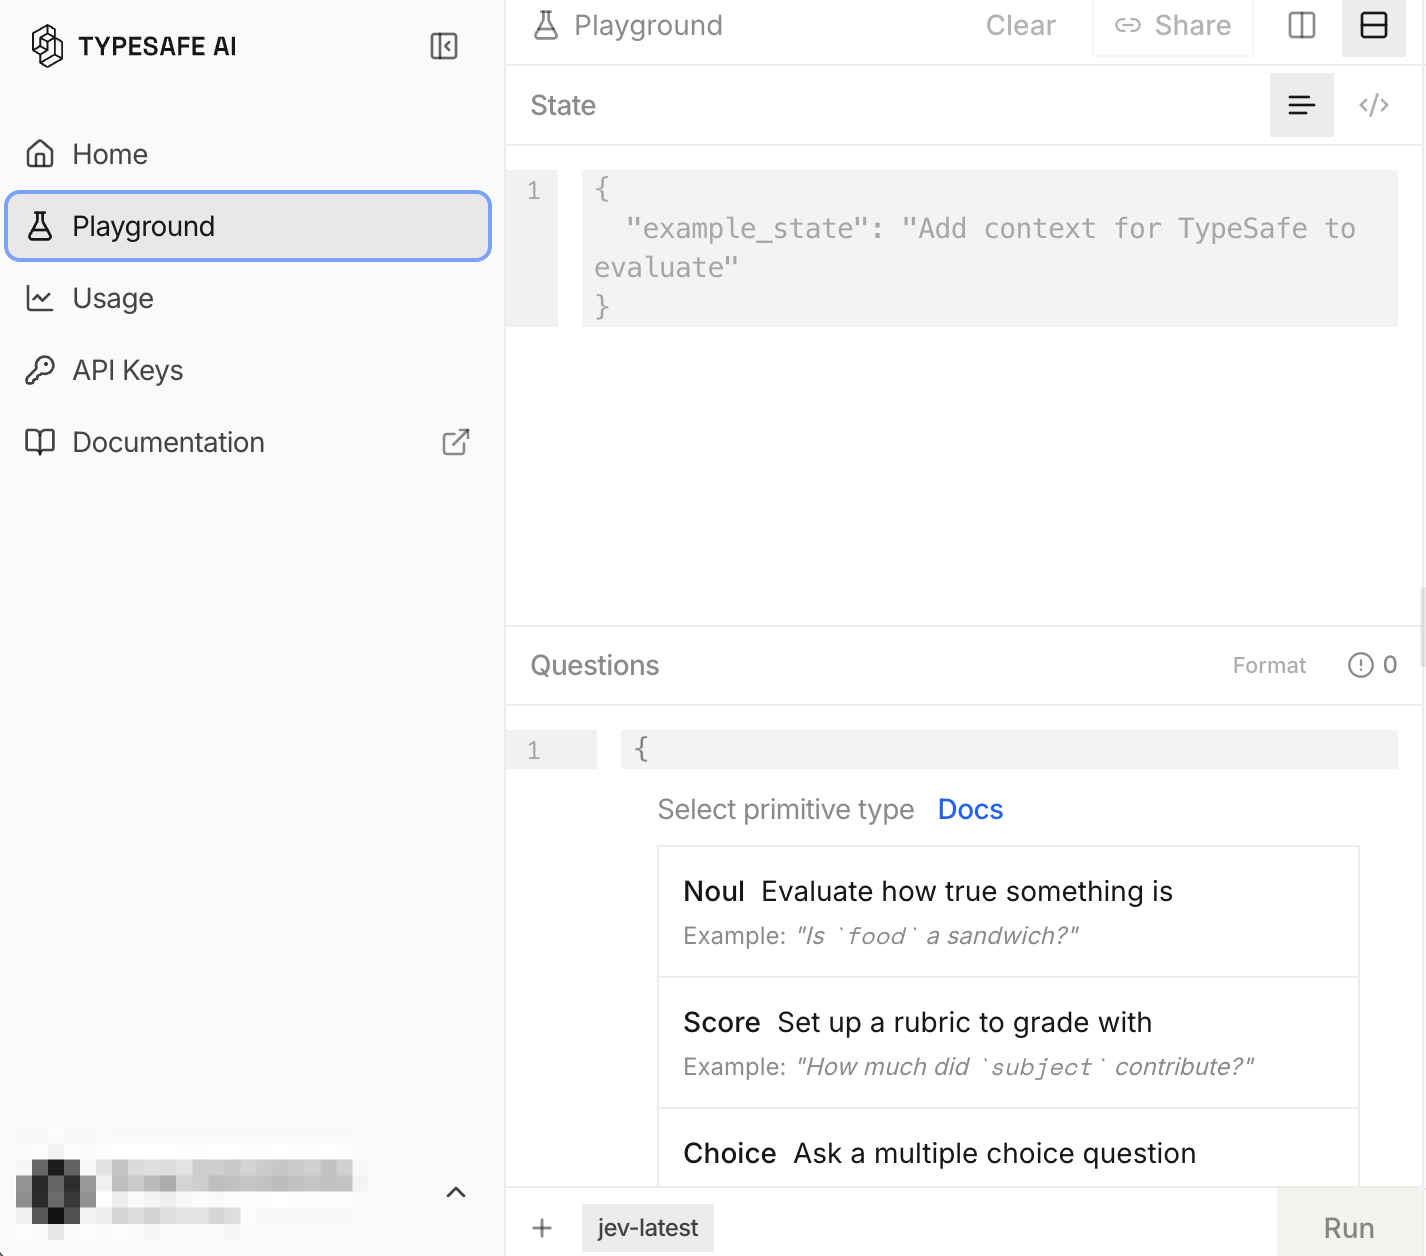Expand the user account menu chevron
1426x1256 pixels.
coord(456,1192)
